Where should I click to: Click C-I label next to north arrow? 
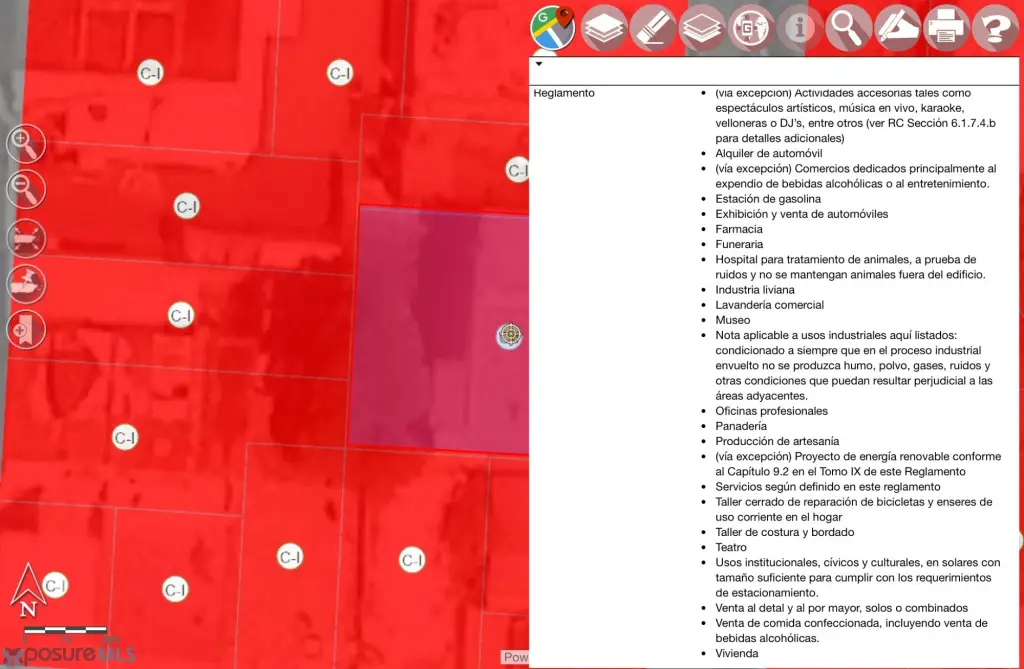[x=56, y=585]
